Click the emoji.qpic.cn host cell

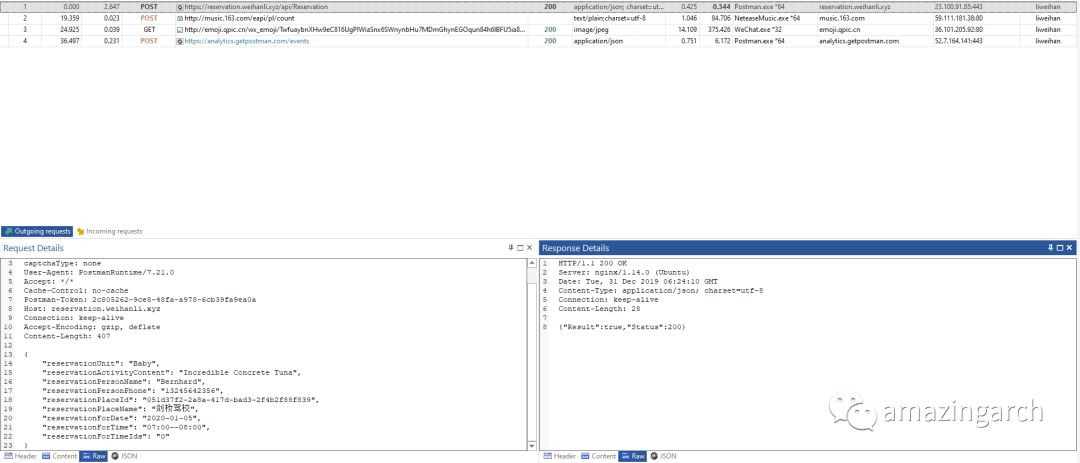pos(842,30)
